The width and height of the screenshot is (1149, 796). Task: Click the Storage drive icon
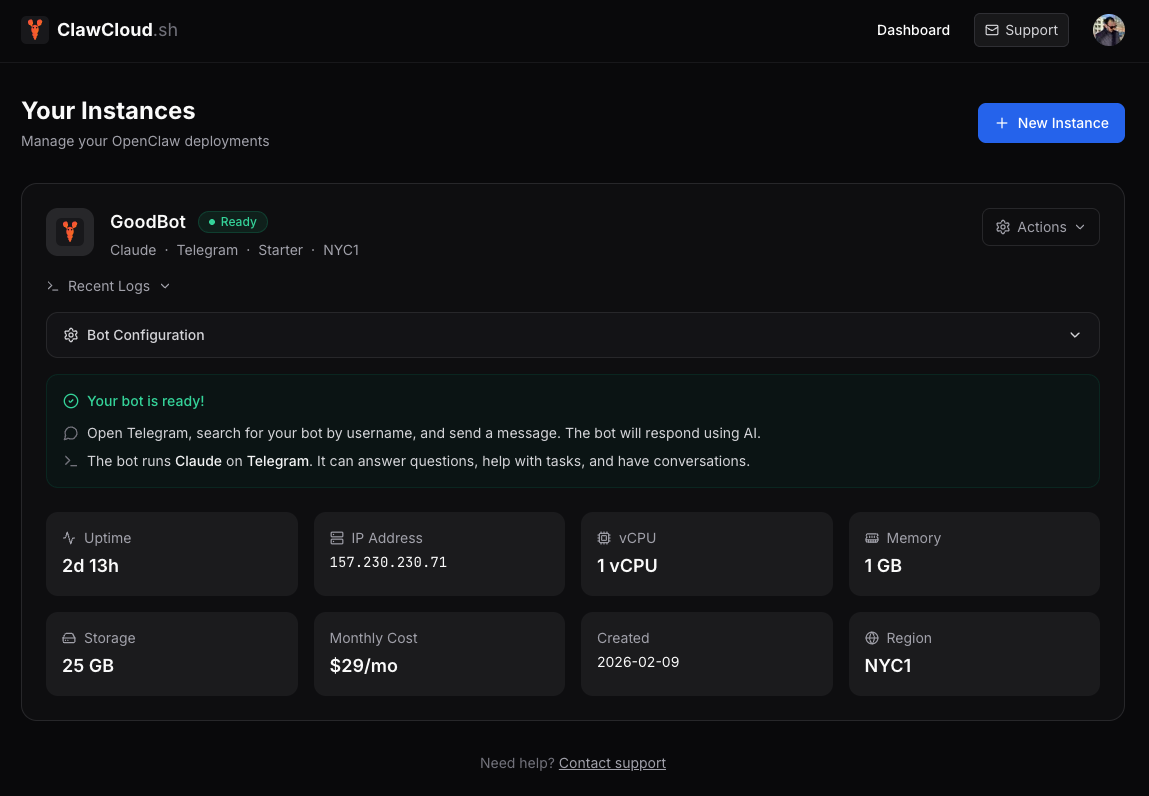[x=71, y=638]
